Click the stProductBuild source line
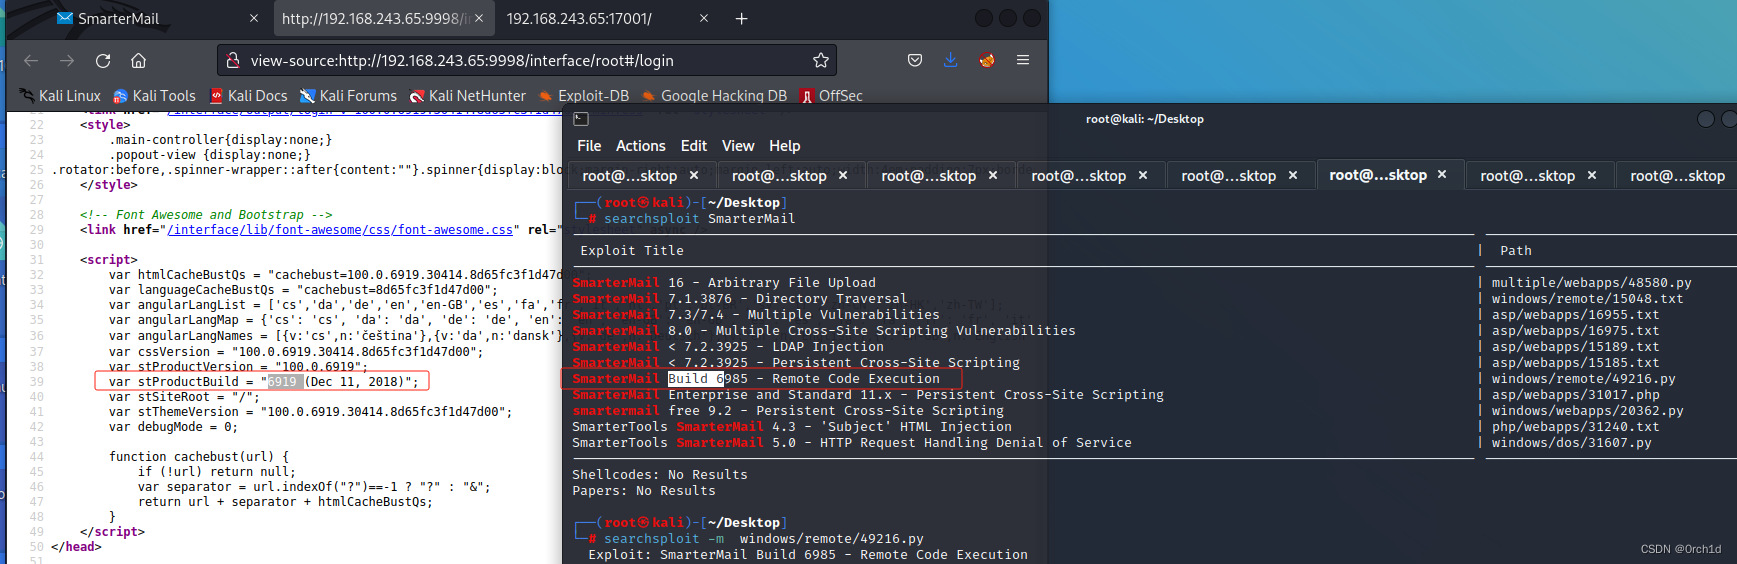1737x564 pixels. click(263, 381)
